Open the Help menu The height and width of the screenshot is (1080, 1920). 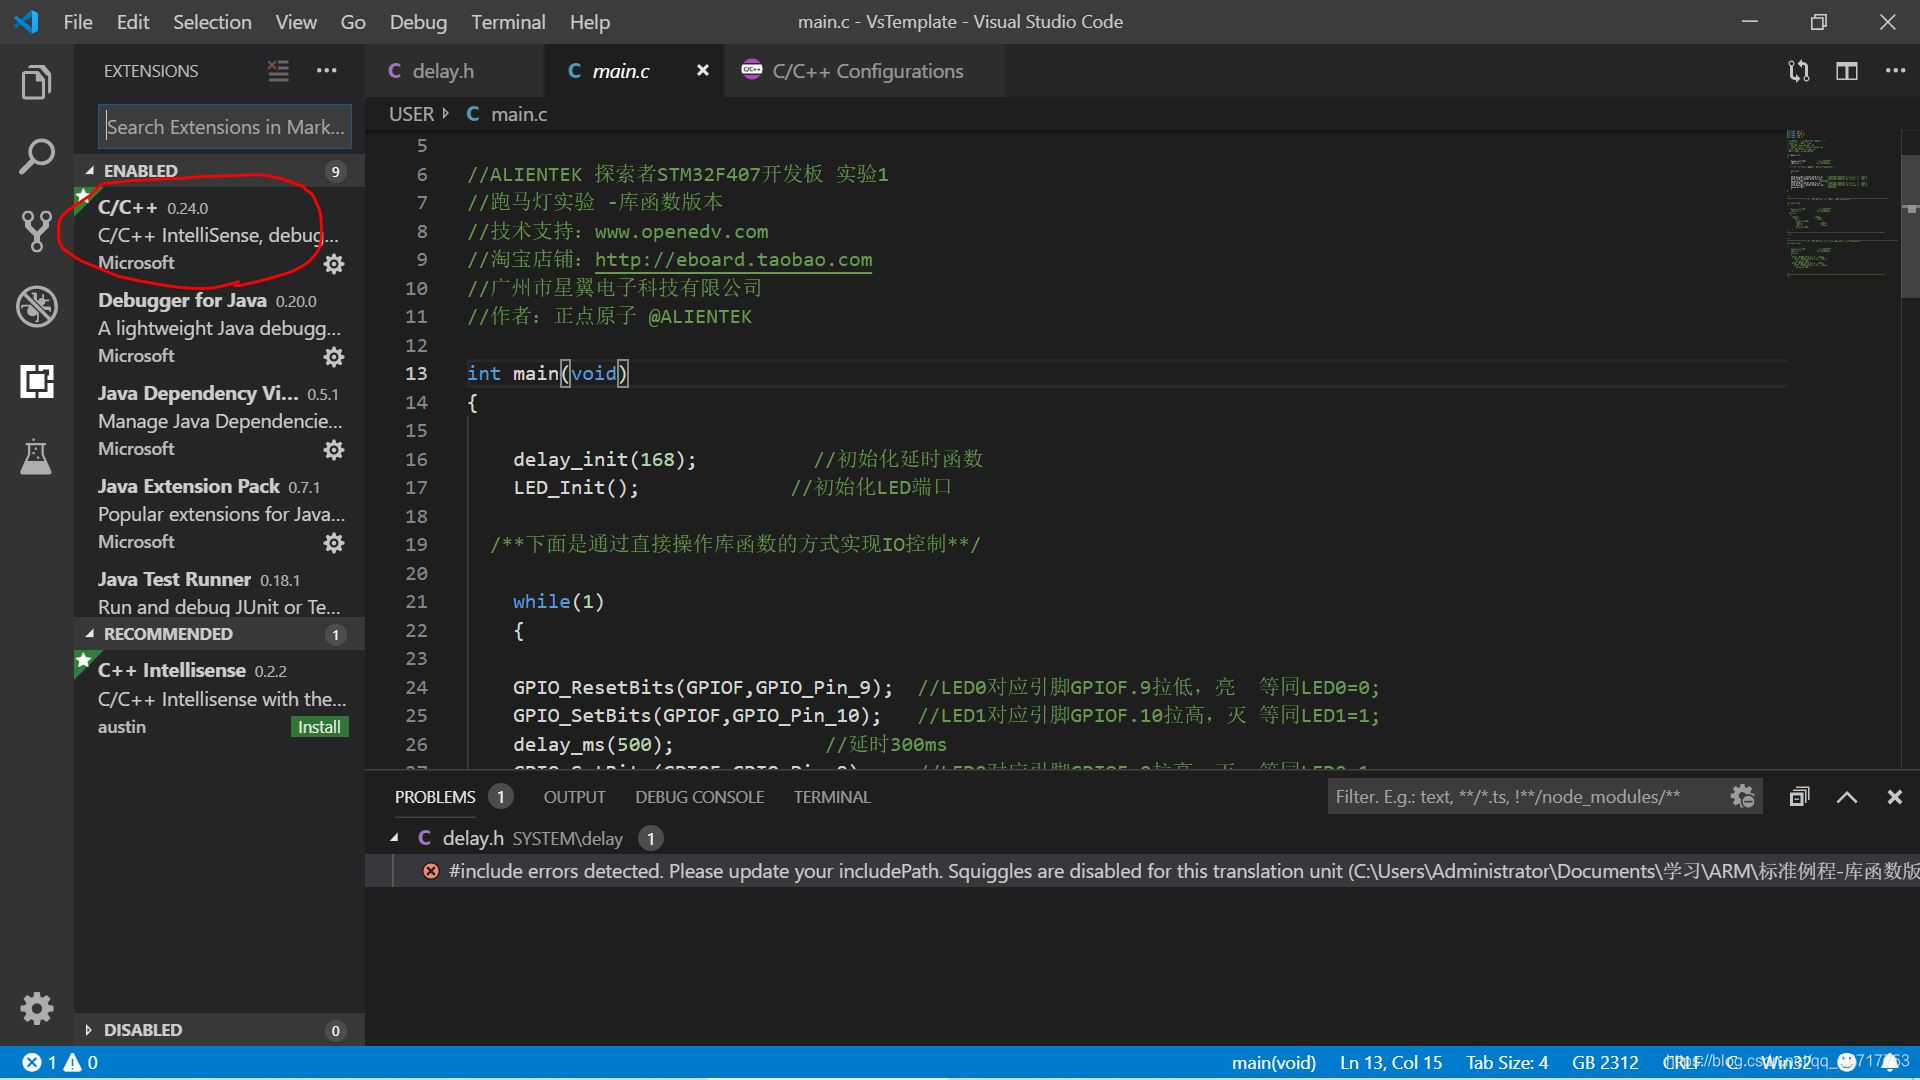[x=590, y=22]
